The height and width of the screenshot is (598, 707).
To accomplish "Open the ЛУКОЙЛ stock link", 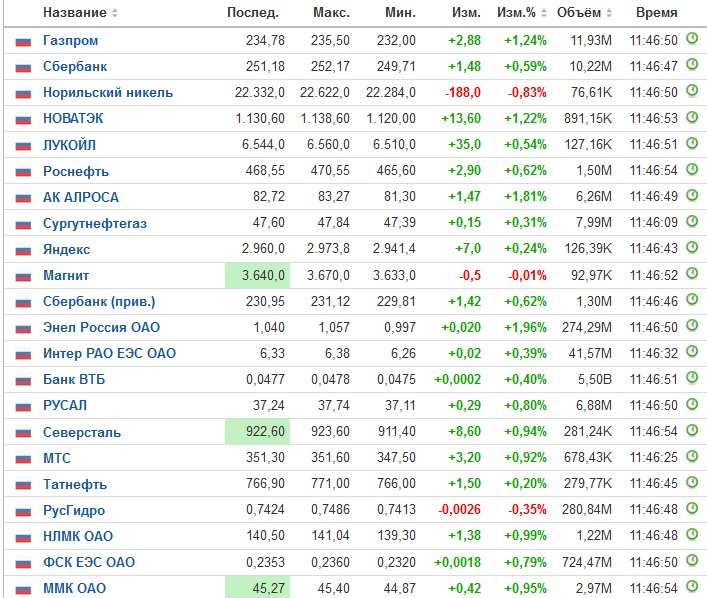I will [x=69, y=145].
